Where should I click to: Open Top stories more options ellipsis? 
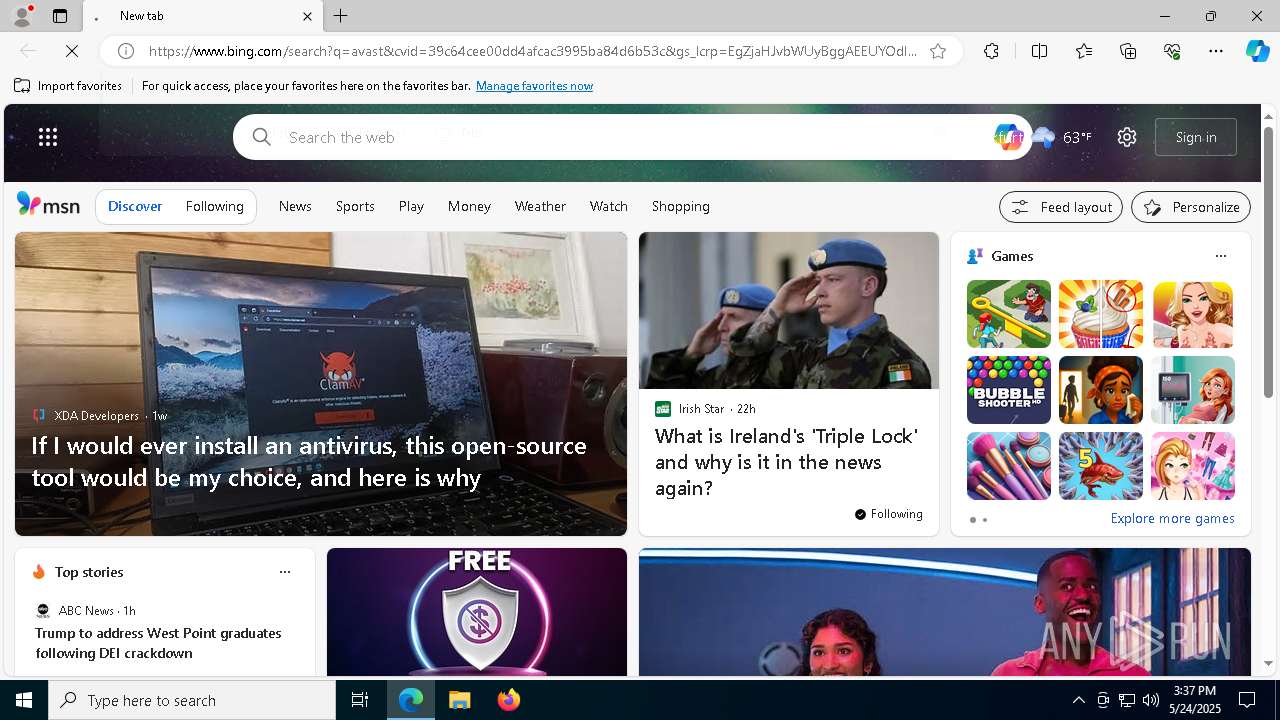(x=285, y=572)
